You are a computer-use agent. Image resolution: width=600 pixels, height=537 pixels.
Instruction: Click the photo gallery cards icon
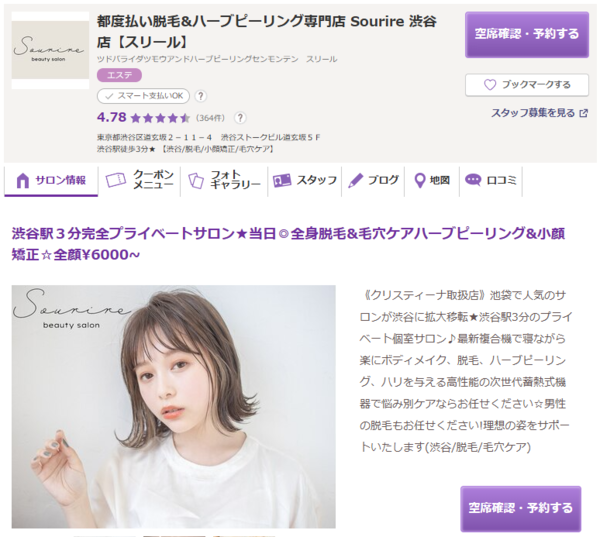[196, 181]
